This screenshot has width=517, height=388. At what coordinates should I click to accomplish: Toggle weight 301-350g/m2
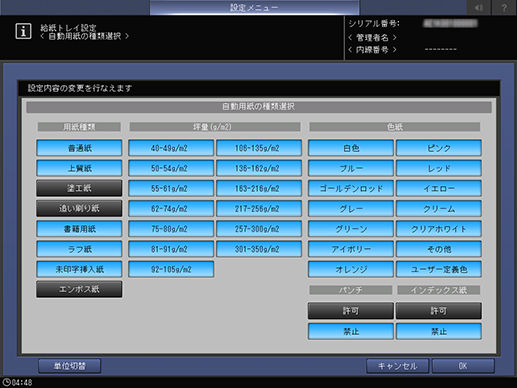point(259,249)
